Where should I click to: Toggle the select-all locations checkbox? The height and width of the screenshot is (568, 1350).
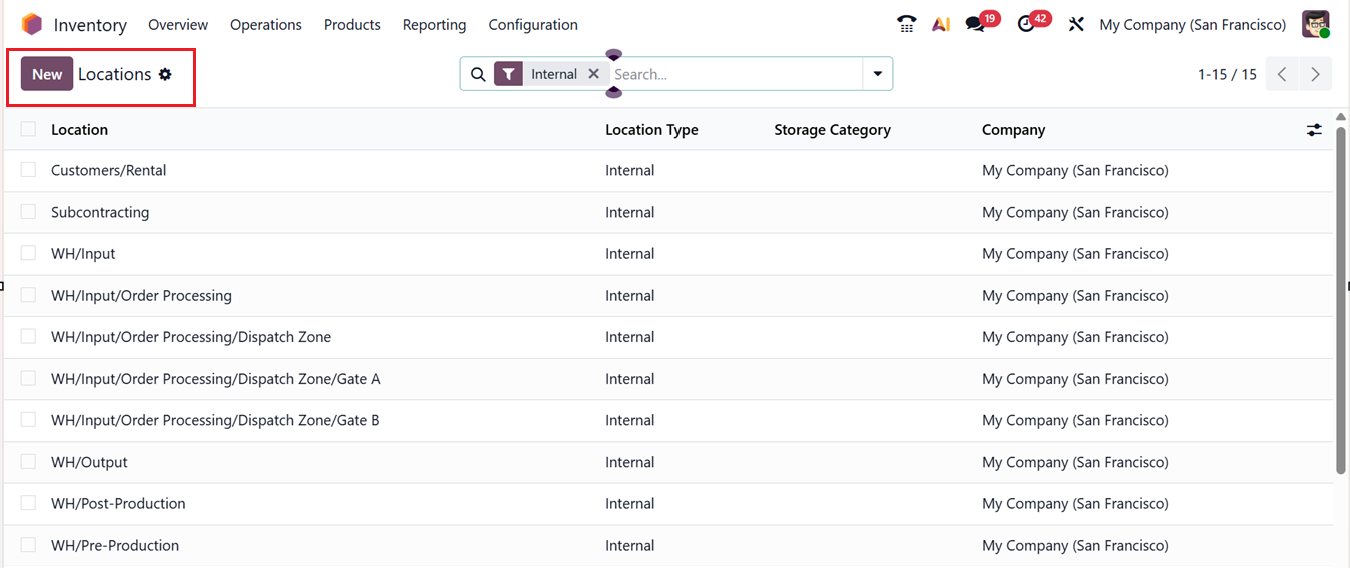28,129
